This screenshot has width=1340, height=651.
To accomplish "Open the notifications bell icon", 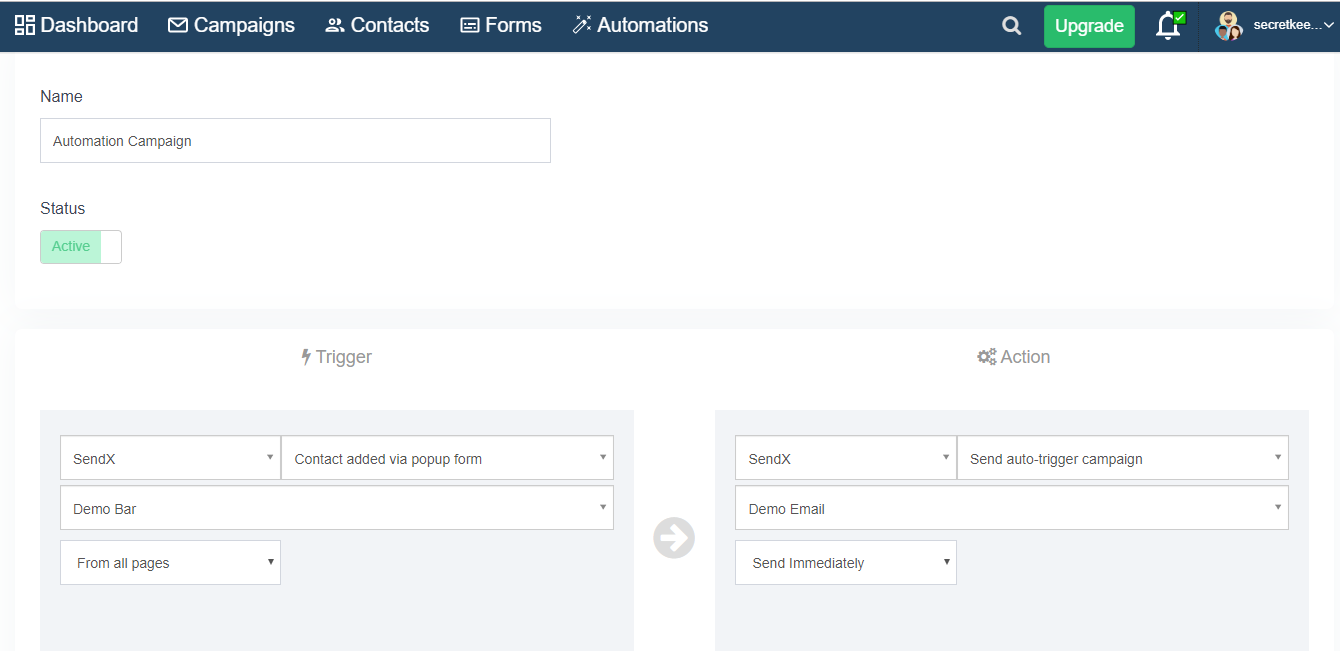I will pyautogui.click(x=1168, y=26).
